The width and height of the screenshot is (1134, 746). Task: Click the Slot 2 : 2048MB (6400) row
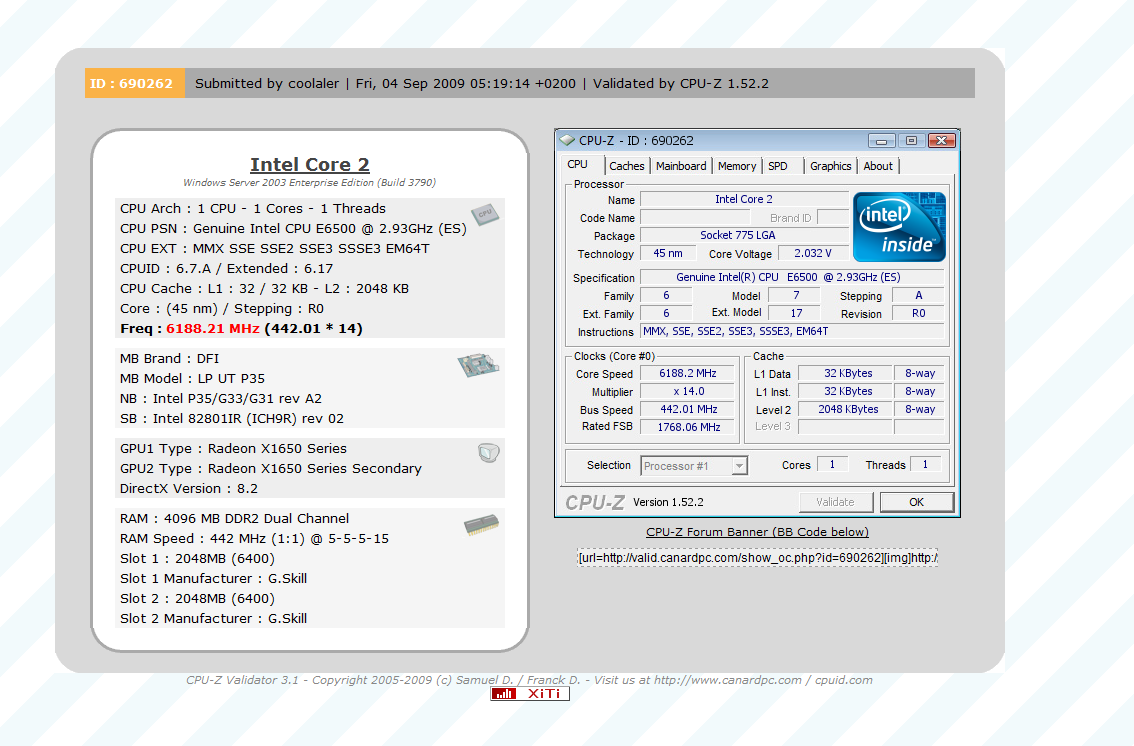(197, 599)
